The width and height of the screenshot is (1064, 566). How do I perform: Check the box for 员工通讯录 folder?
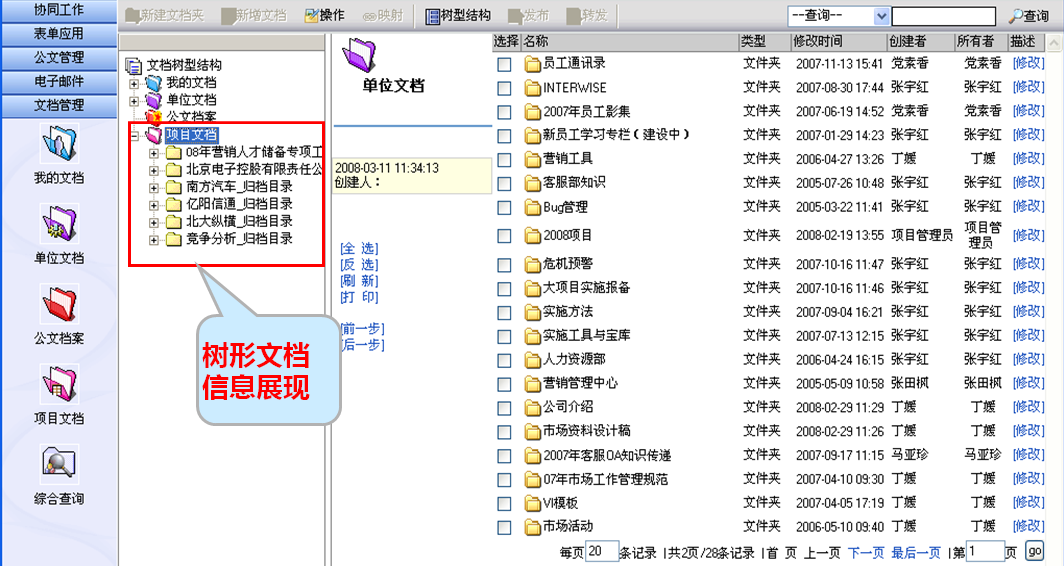pyautogui.click(x=505, y=64)
